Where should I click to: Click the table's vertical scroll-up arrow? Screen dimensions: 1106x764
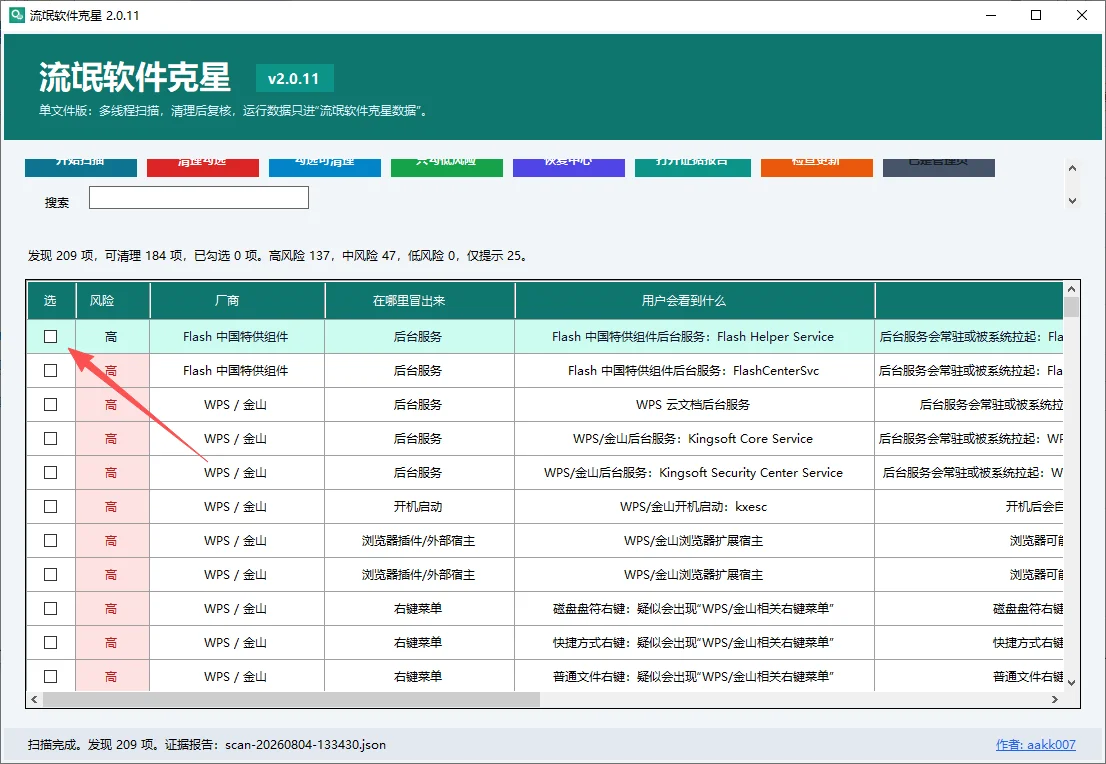(1071, 289)
